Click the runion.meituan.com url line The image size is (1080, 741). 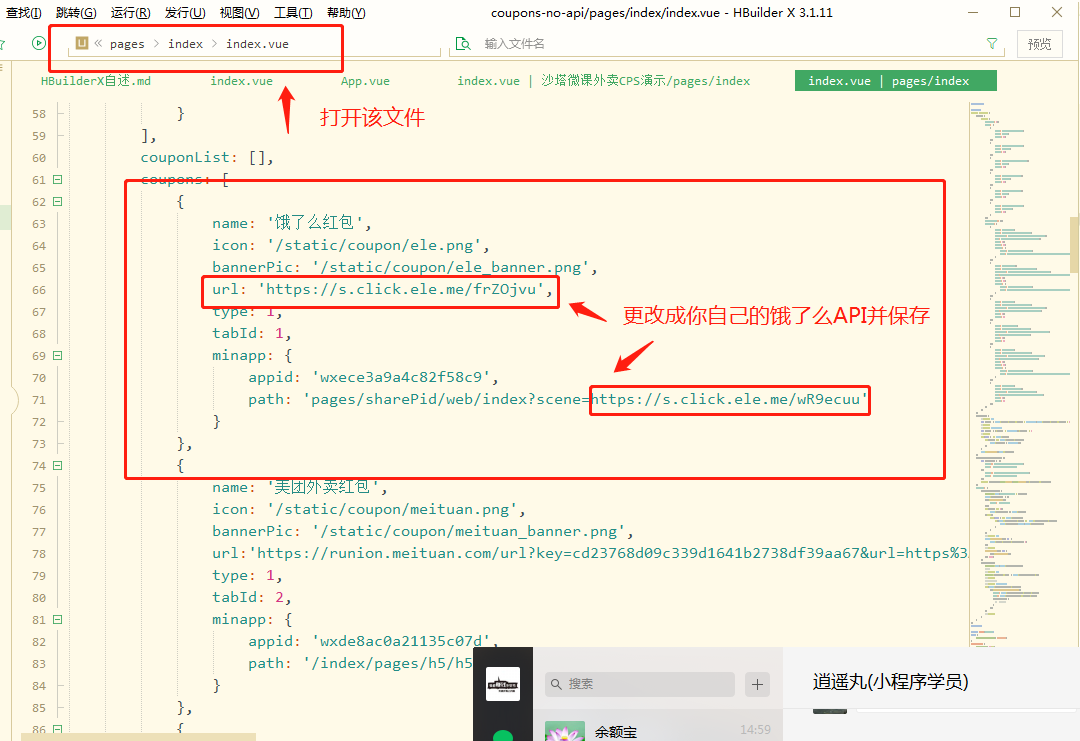click(x=590, y=554)
